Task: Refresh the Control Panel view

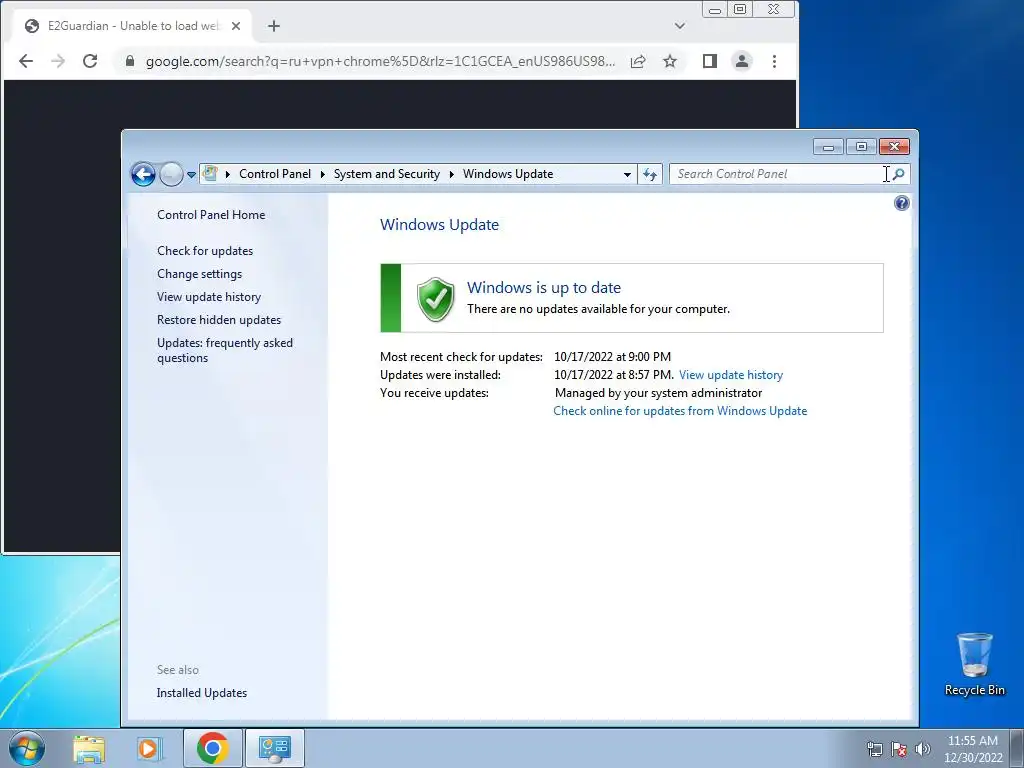Action: (650, 174)
